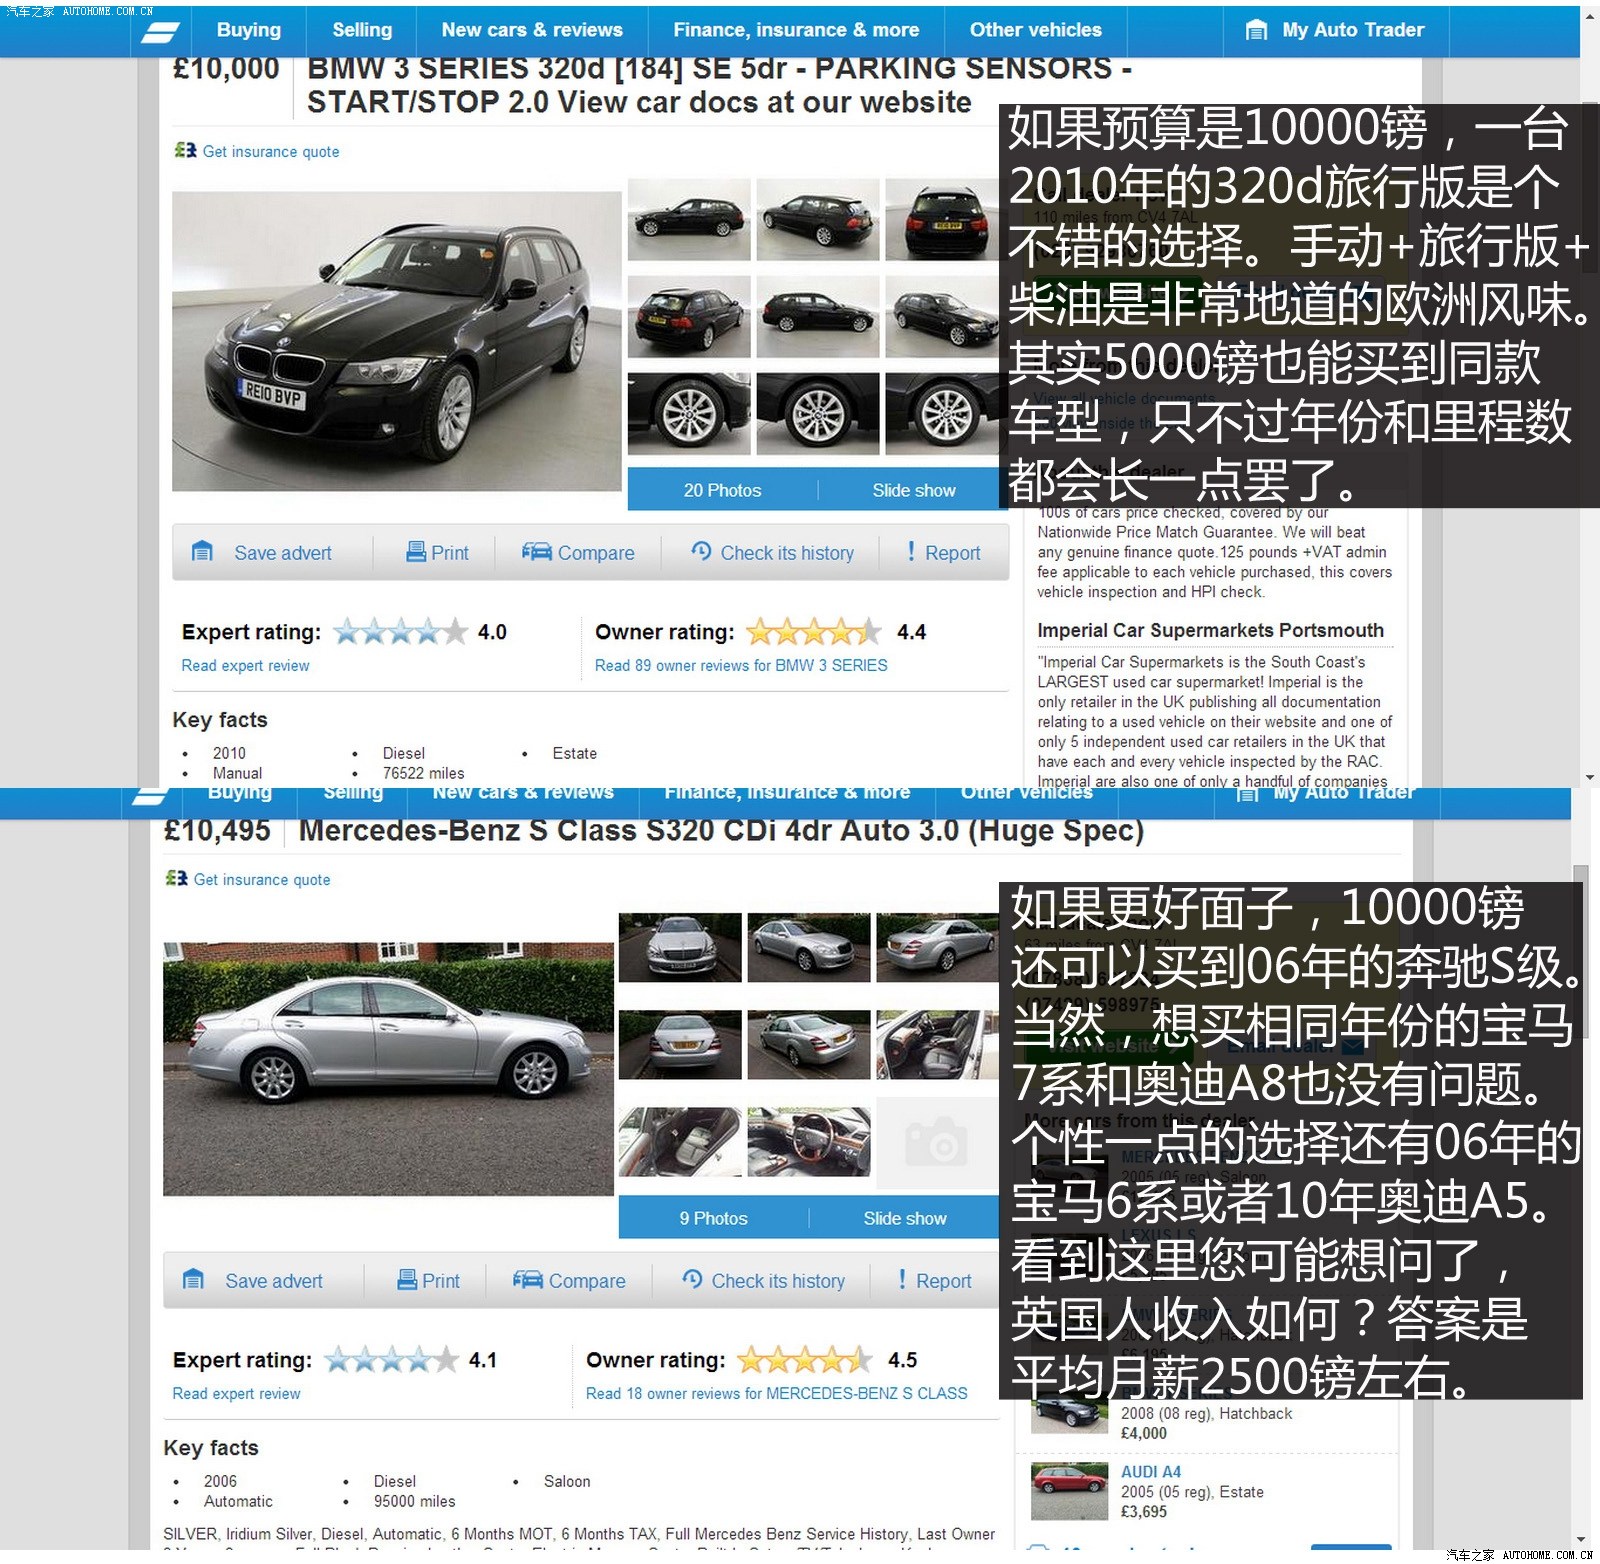This screenshot has height=1564, width=1600.
Task: Open the Selling menu in top navbar
Action: pyautogui.click(x=361, y=30)
